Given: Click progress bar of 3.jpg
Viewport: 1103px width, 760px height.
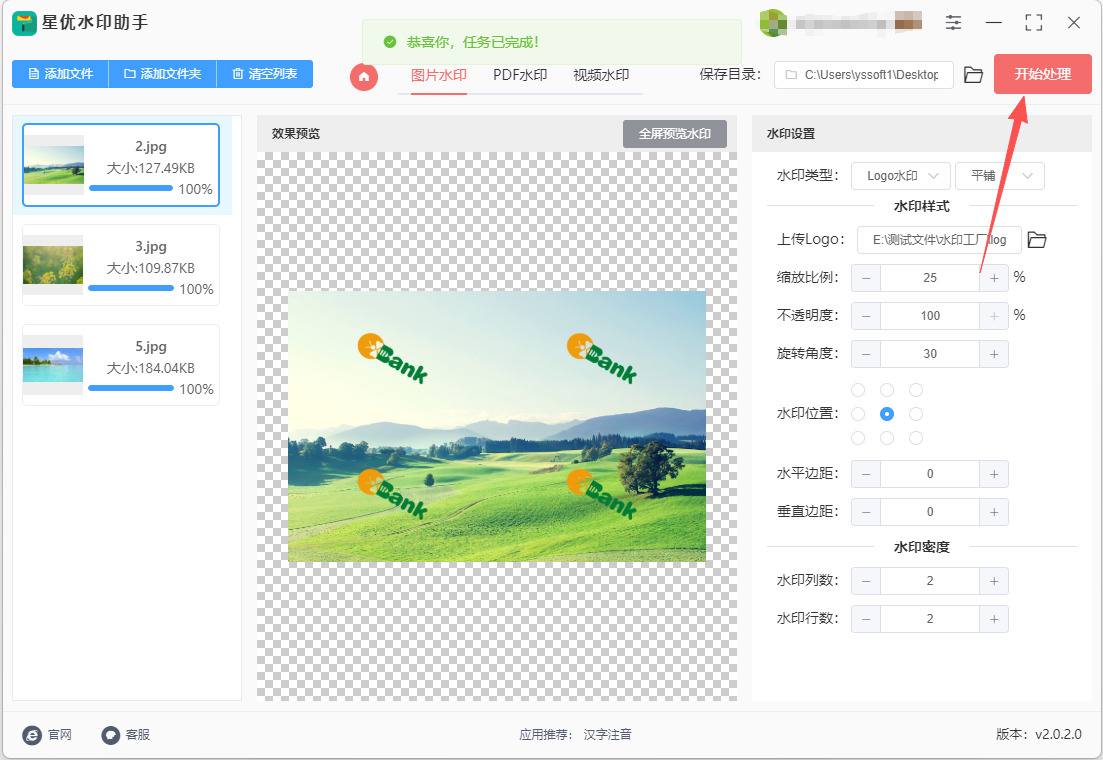Looking at the screenshot, I should pyautogui.click(x=131, y=288).
